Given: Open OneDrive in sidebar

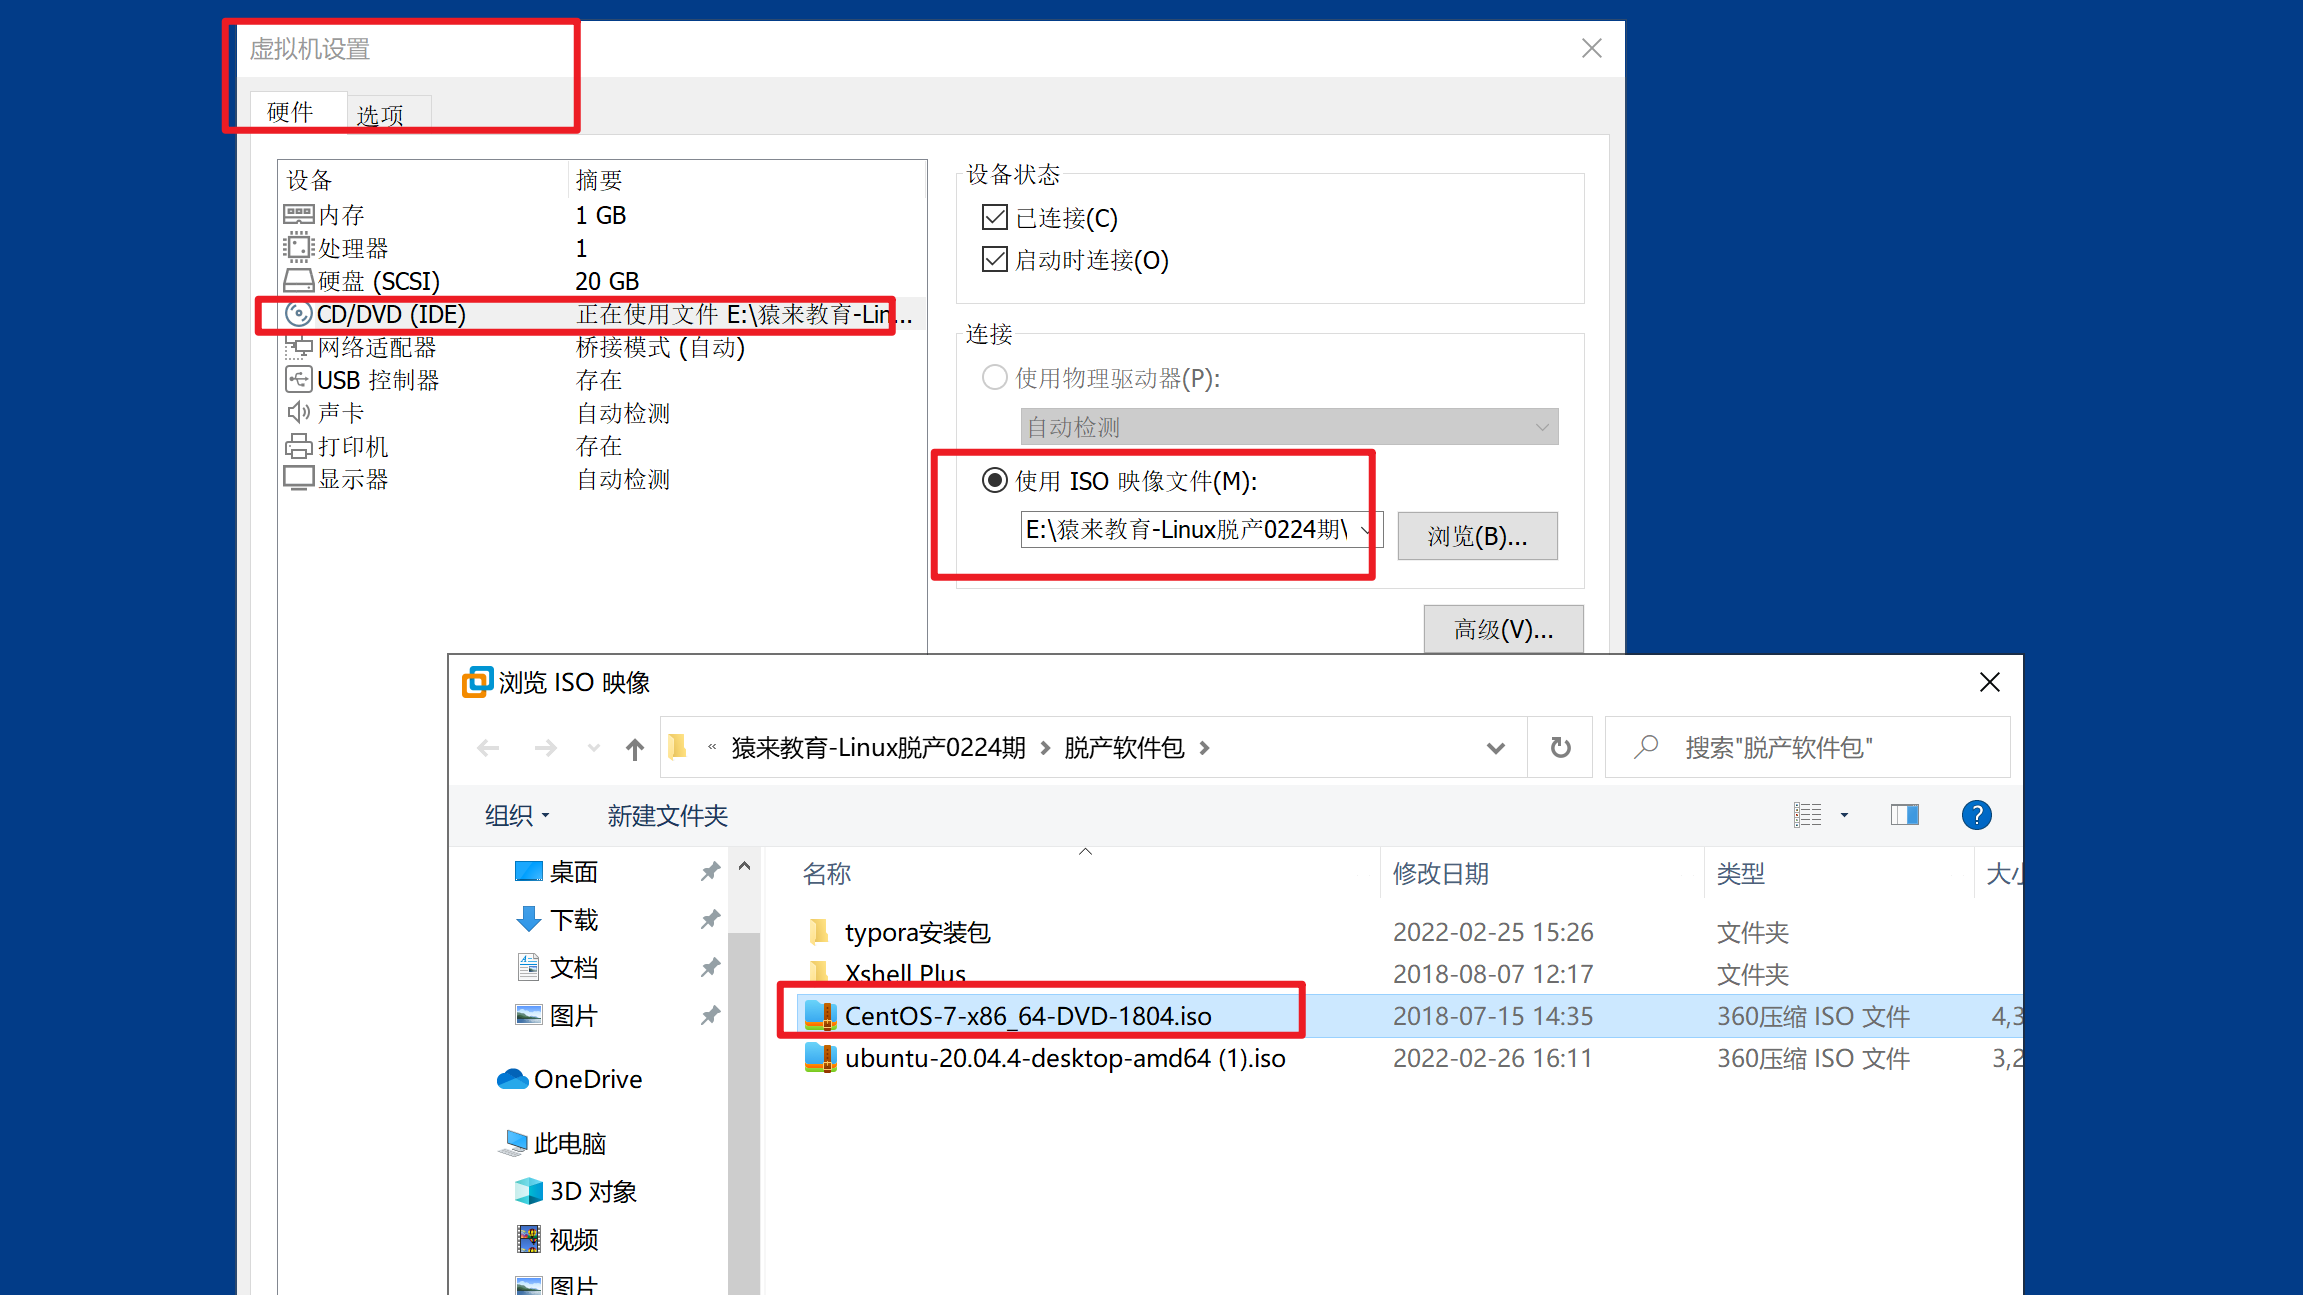Looking at the screenshot, I should click(x=570, y=1079).
